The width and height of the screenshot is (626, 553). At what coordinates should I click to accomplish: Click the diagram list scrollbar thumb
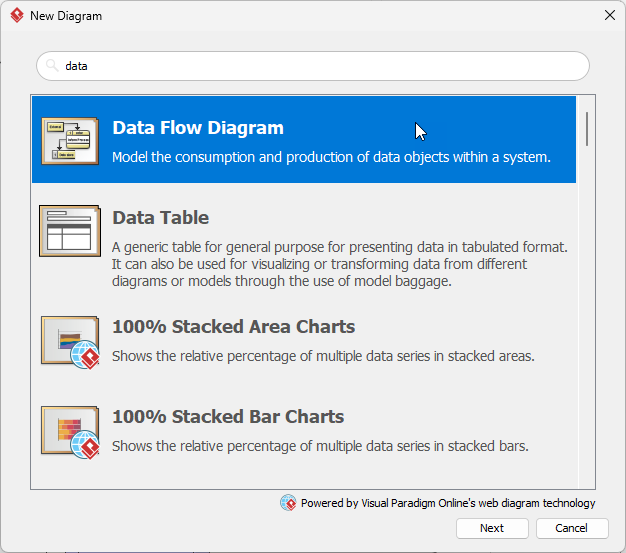click(587, 129)
